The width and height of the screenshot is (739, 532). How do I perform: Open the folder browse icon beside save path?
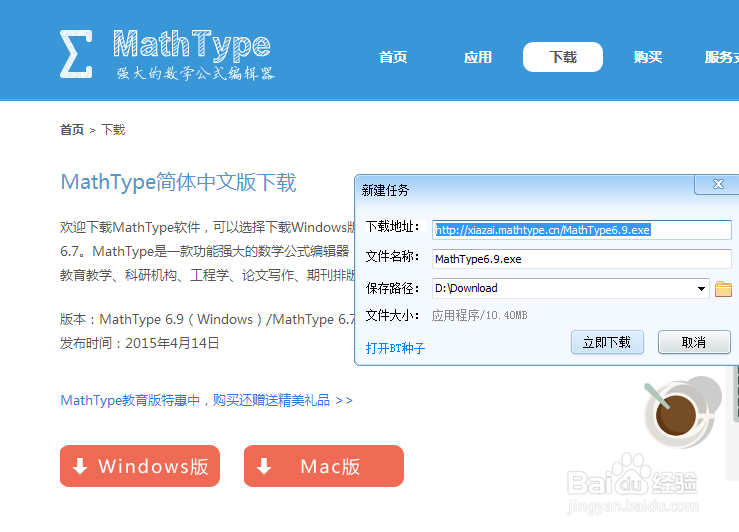(723, 289)
